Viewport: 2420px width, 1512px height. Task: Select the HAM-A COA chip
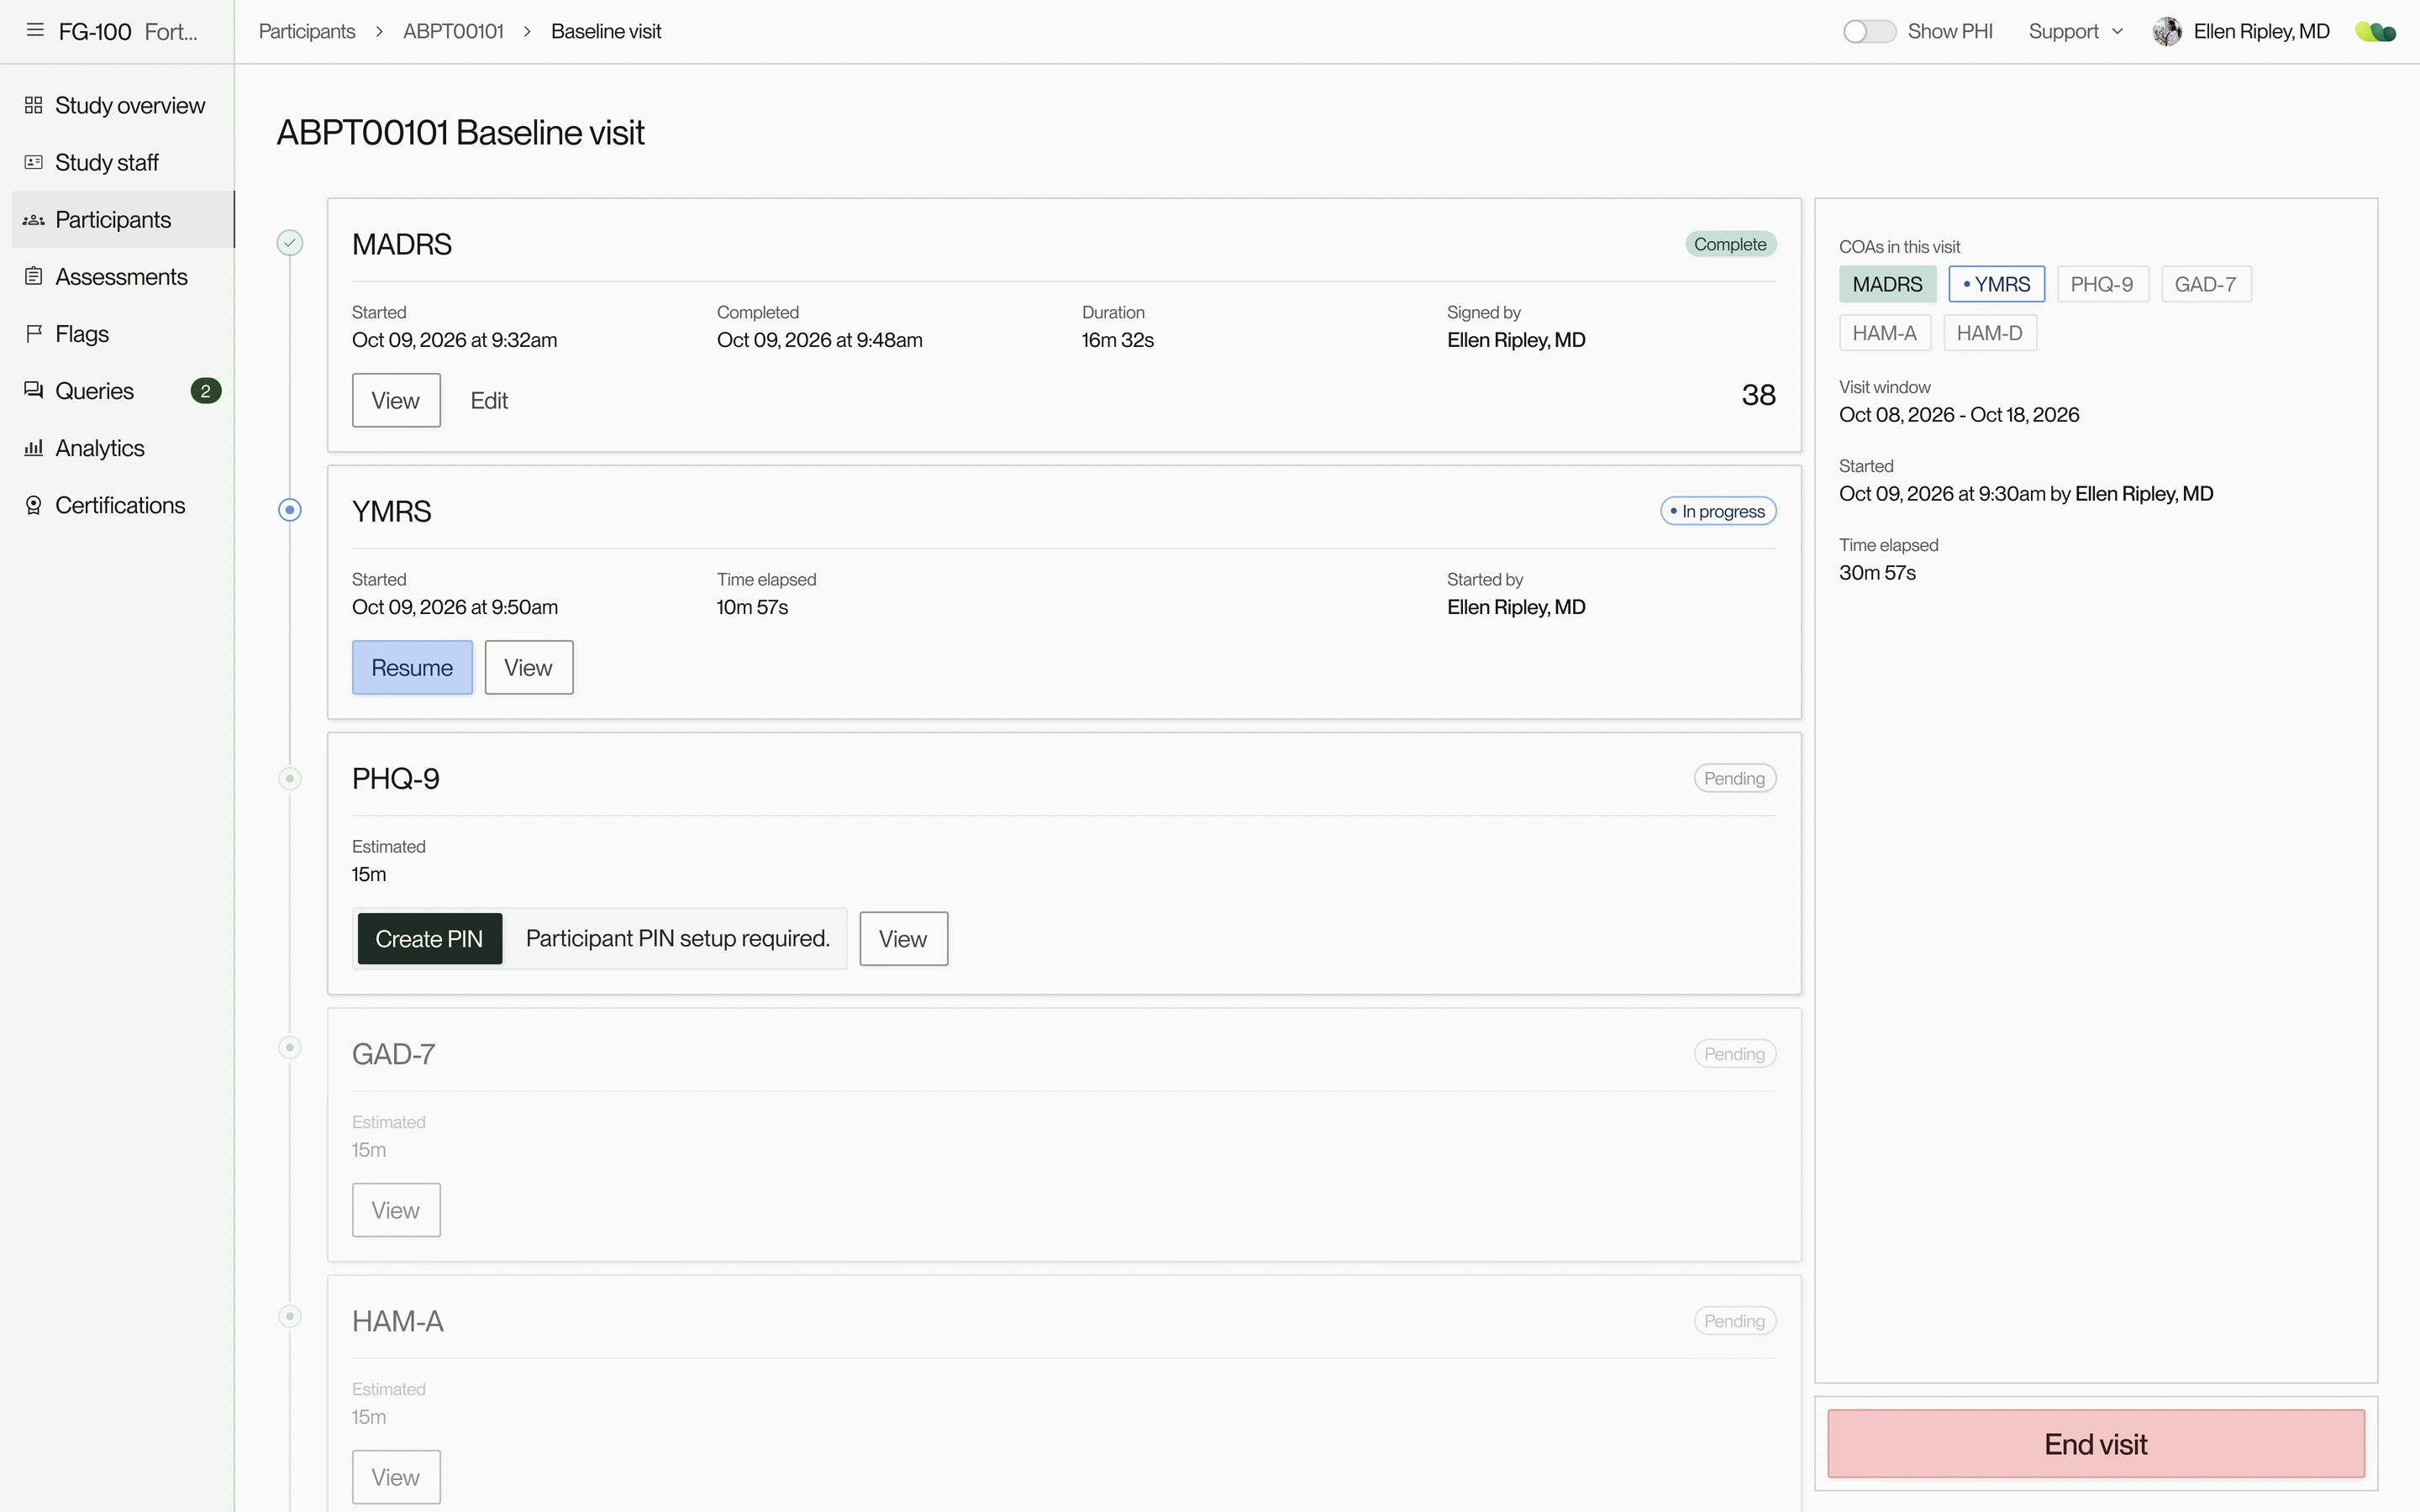[1884, 333]
